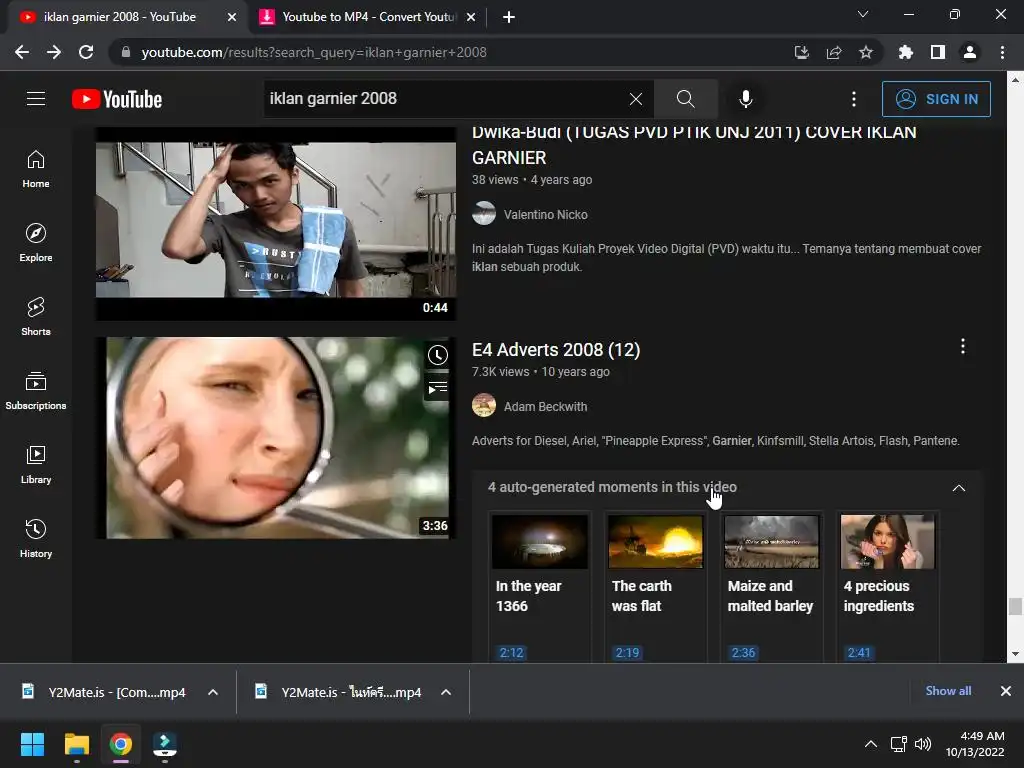The image size is (1024, 768).
Task: Expand options for Y2Mate.is [Com...mp4 download
Action: click(x=213, y=692)
